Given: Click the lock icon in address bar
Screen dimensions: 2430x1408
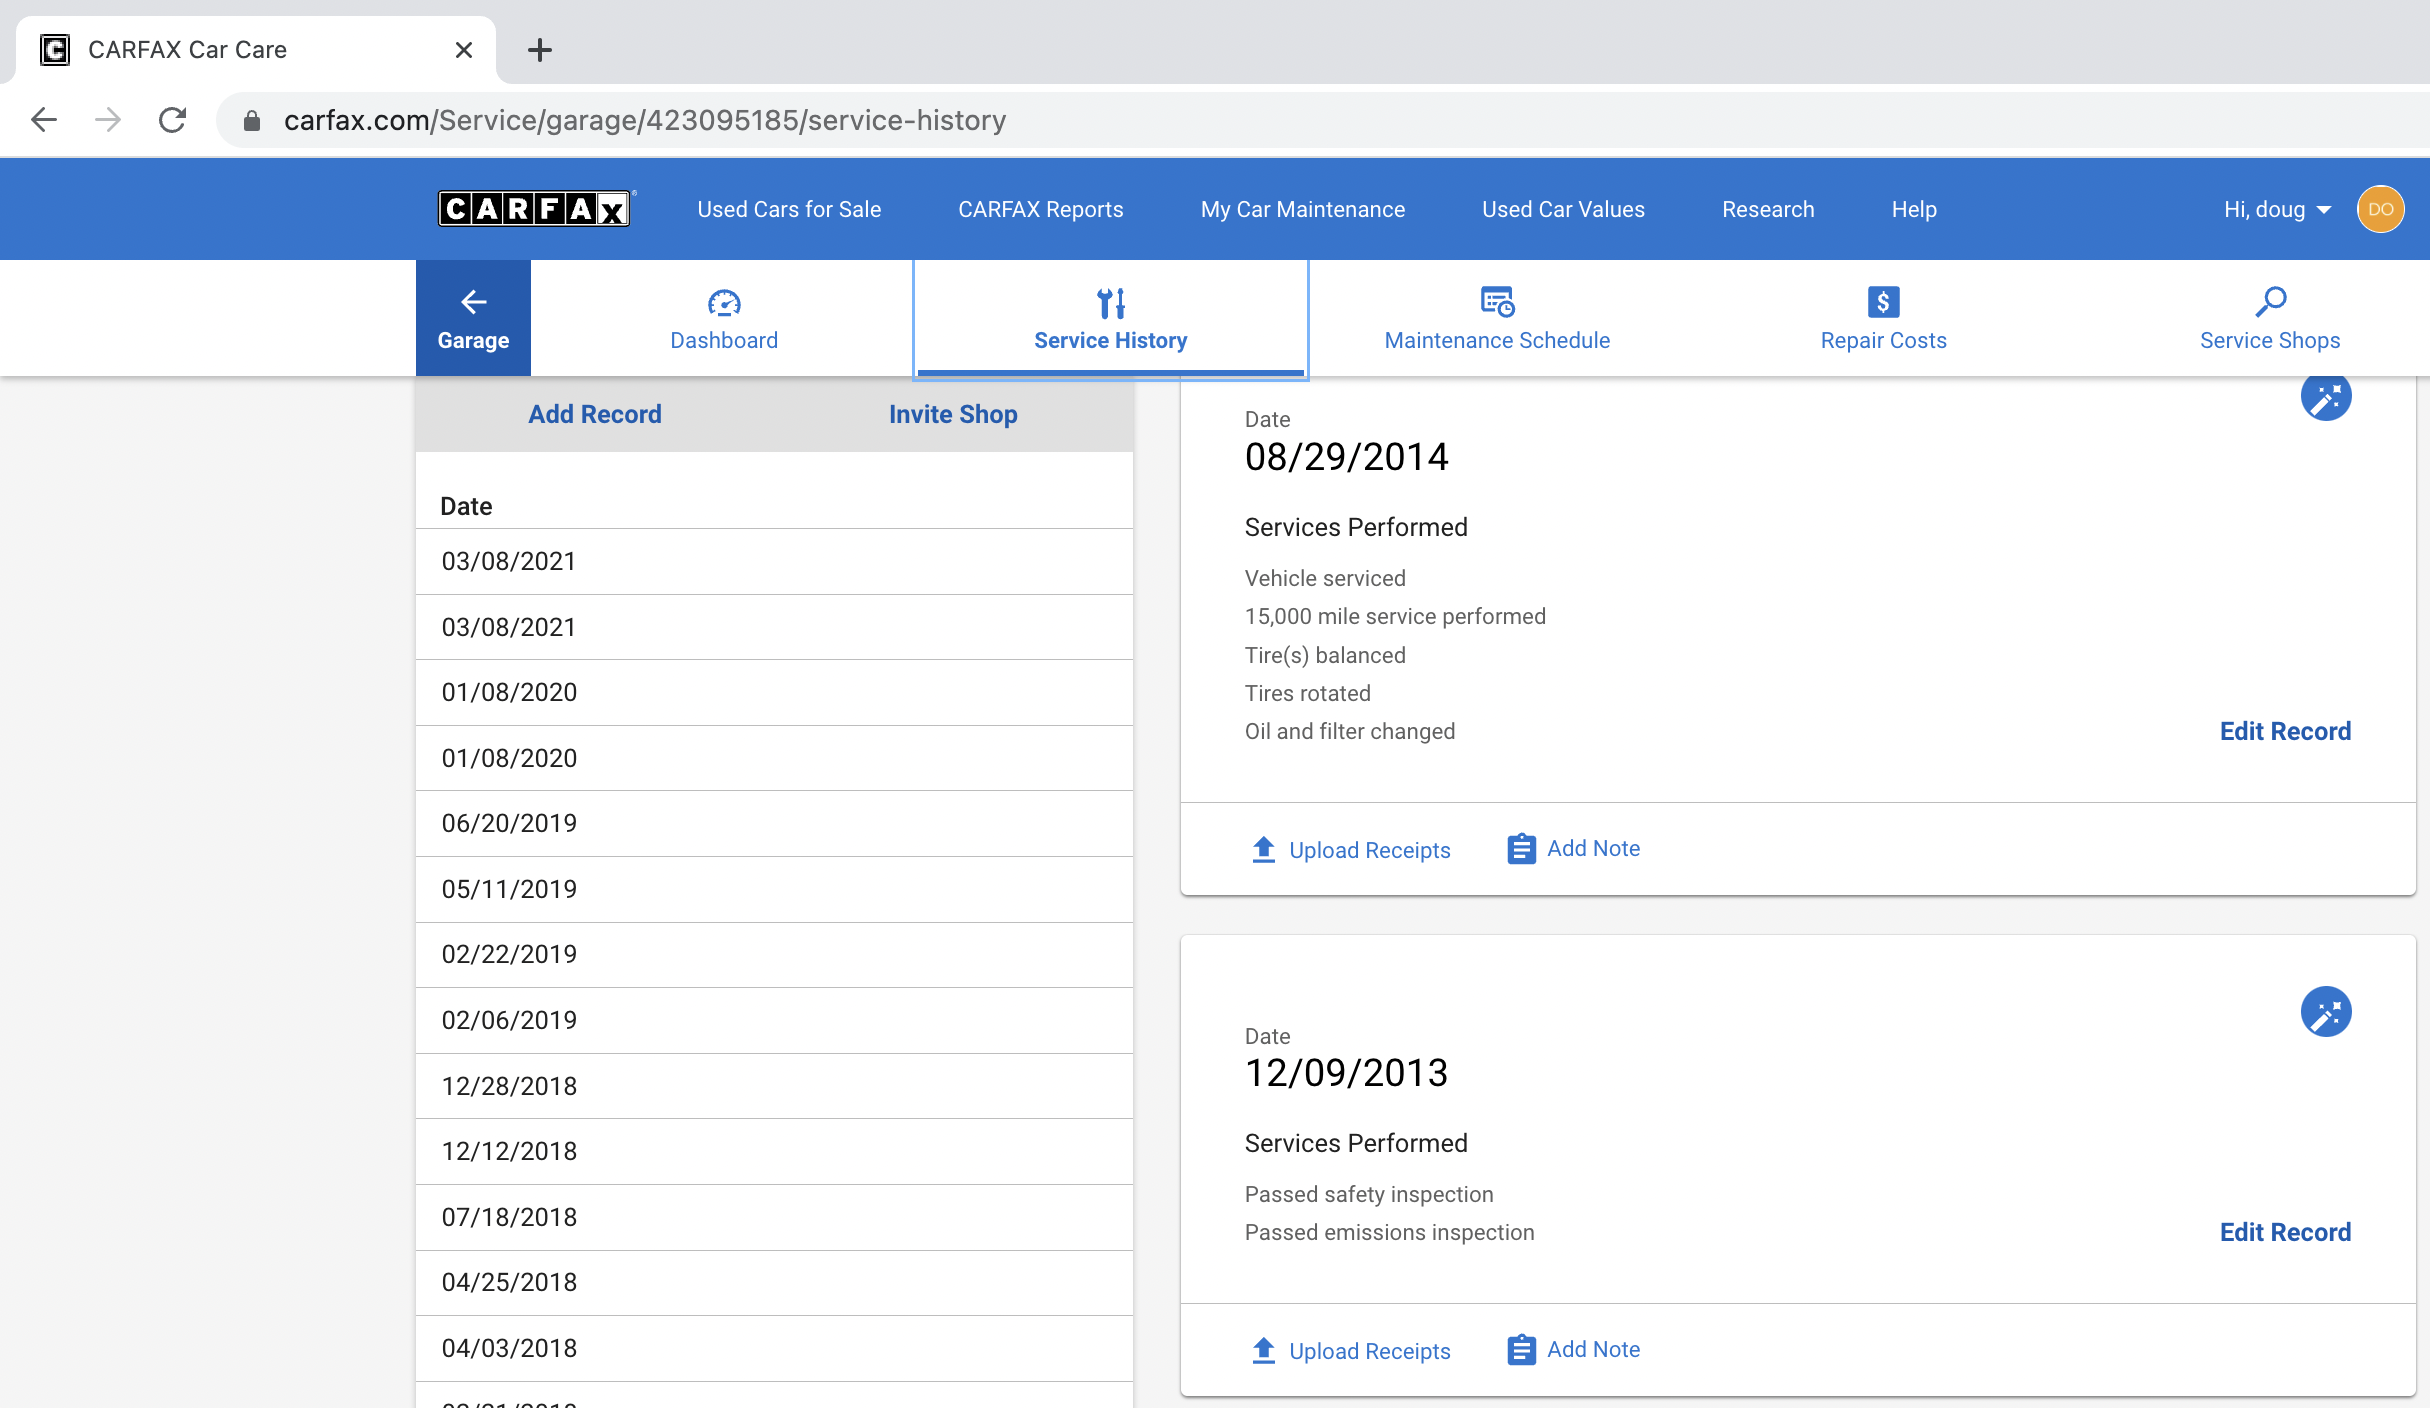Looking at the screenshot, I should point(252,120).
